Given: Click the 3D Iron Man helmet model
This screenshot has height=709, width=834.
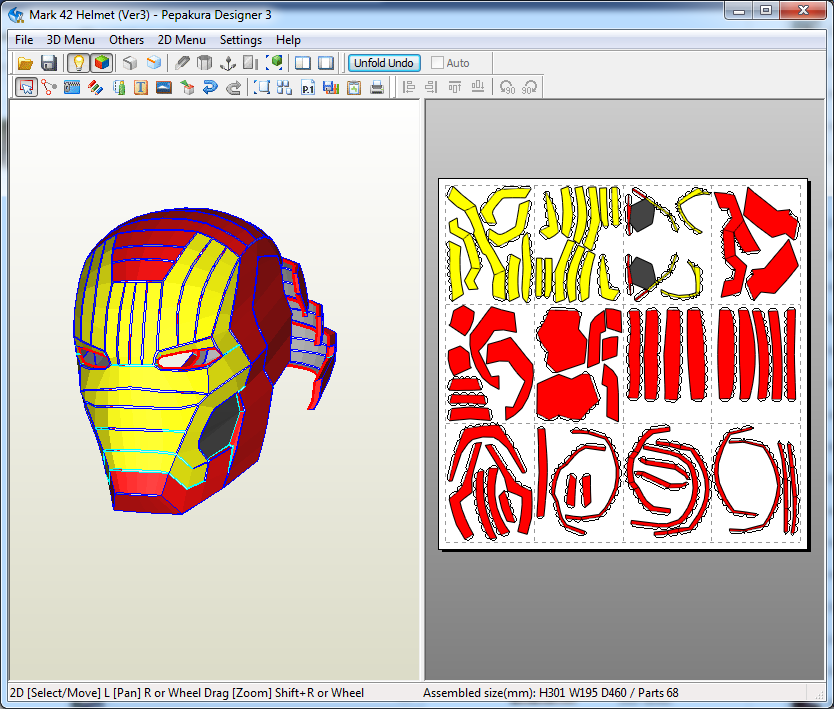Looking at the screenshot, I should 205,362.
